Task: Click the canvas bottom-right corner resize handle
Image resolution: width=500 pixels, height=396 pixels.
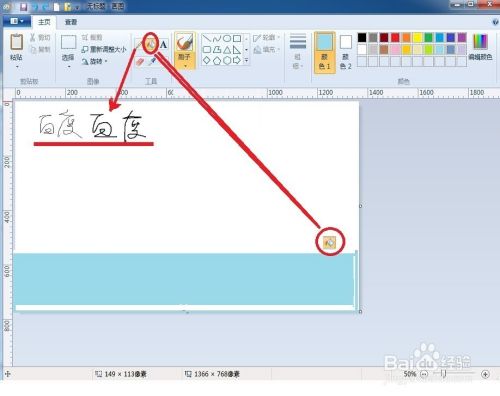Action: (360, 312)
